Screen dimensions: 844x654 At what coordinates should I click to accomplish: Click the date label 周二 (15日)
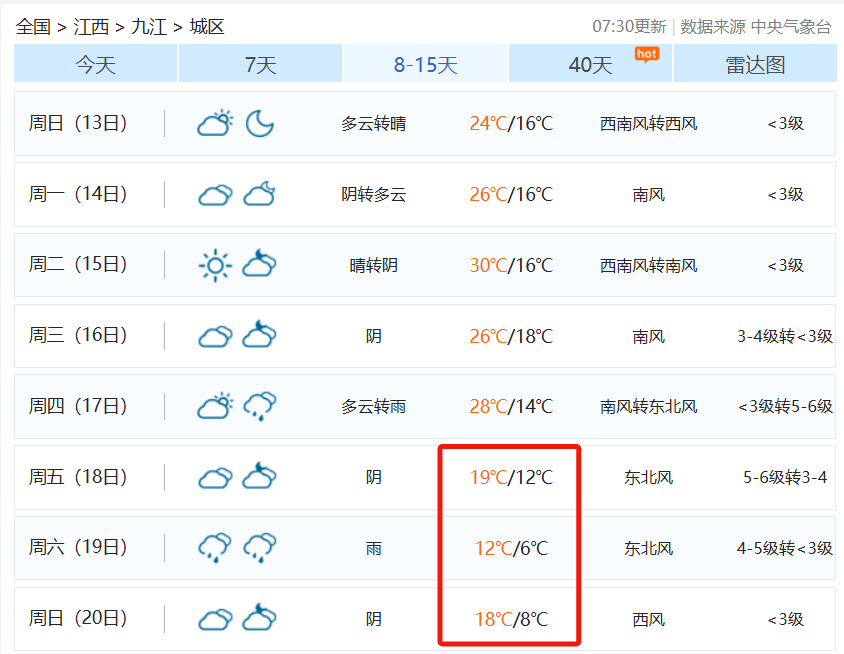tap(78, 264)
